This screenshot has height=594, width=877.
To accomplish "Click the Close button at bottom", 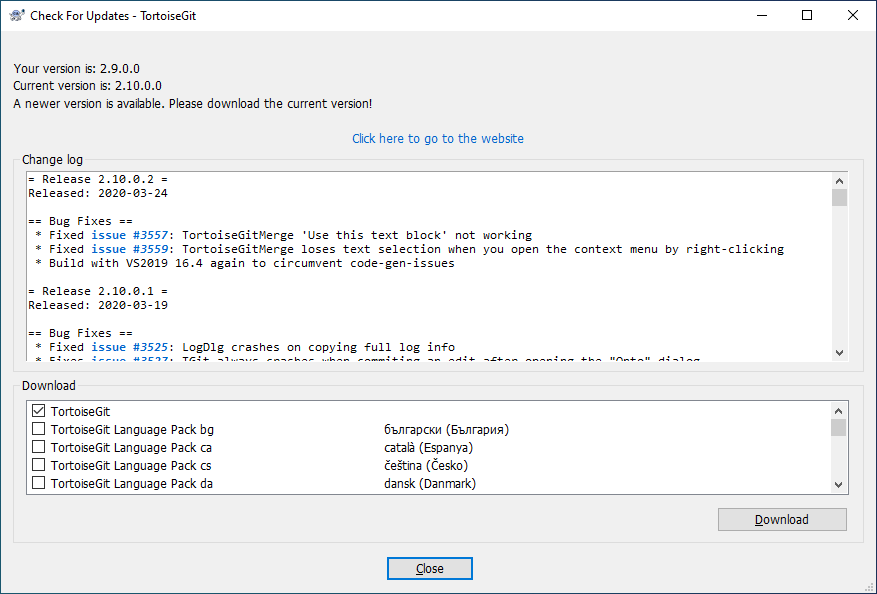I will (429, 568).
